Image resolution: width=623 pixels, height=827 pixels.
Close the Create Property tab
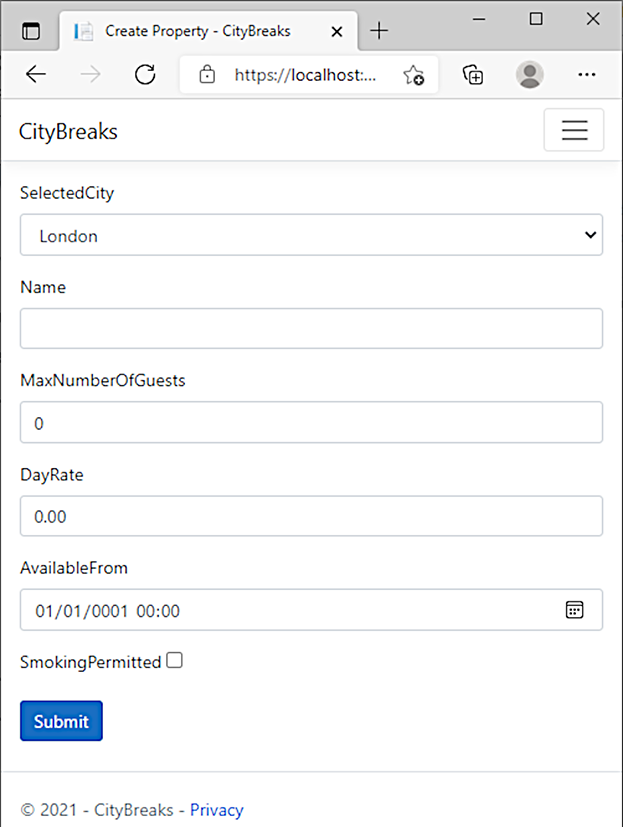coord(337,32)
